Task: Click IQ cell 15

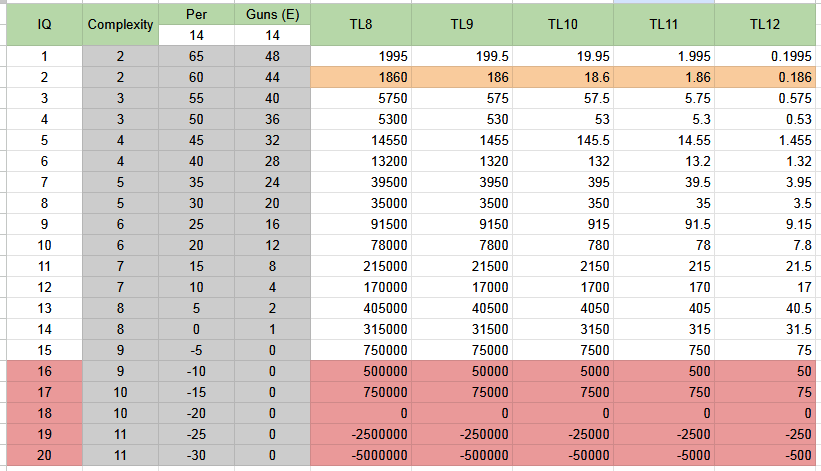Action: click(x=45, y=350)
